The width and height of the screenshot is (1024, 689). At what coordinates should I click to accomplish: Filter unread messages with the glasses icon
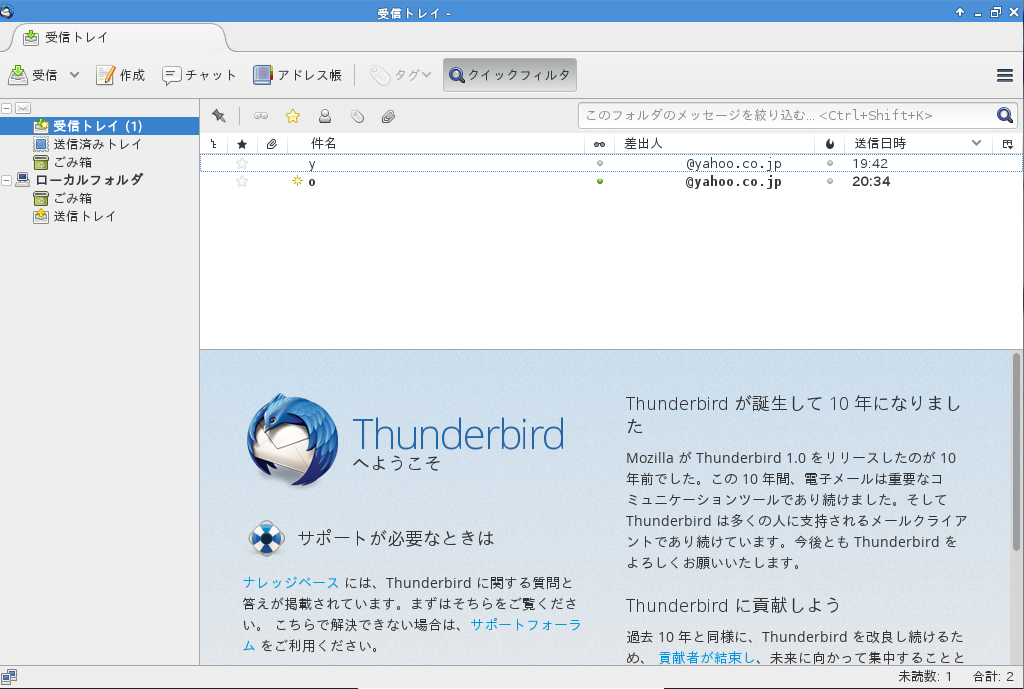(261, 116)
